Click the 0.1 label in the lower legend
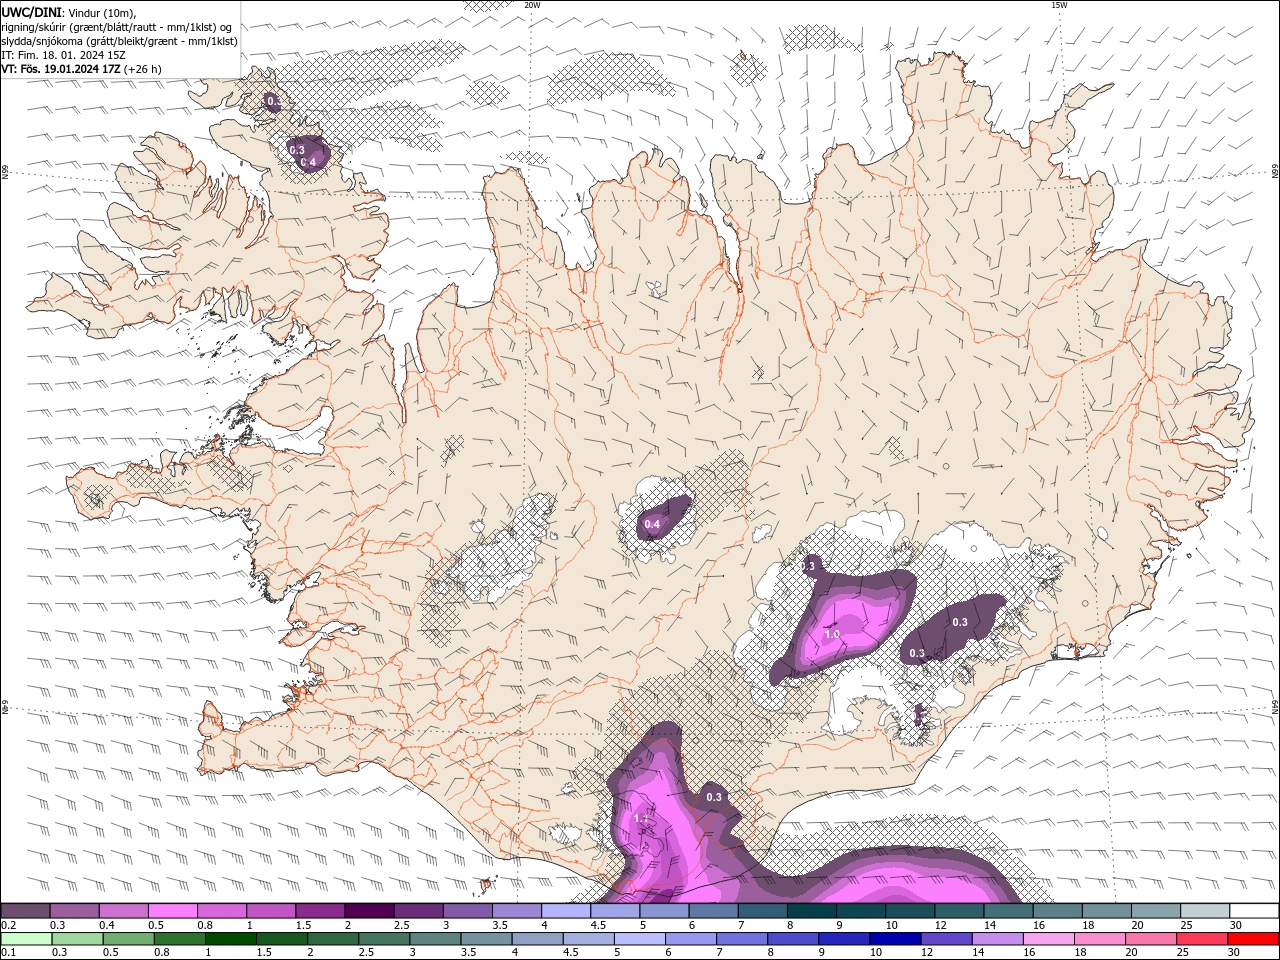1280x960 pixels. (8, 953)
